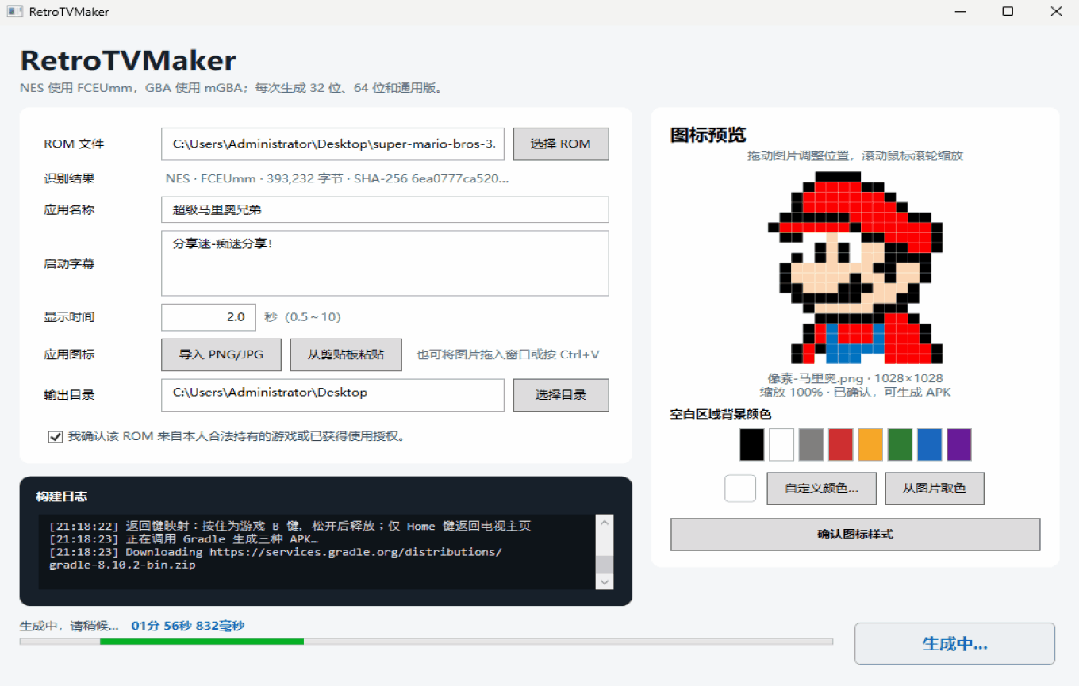Image resolution: width=1079 pixels, height=686 pixels.
Task: Select the blue background swatch
Action: coord(930,444)
